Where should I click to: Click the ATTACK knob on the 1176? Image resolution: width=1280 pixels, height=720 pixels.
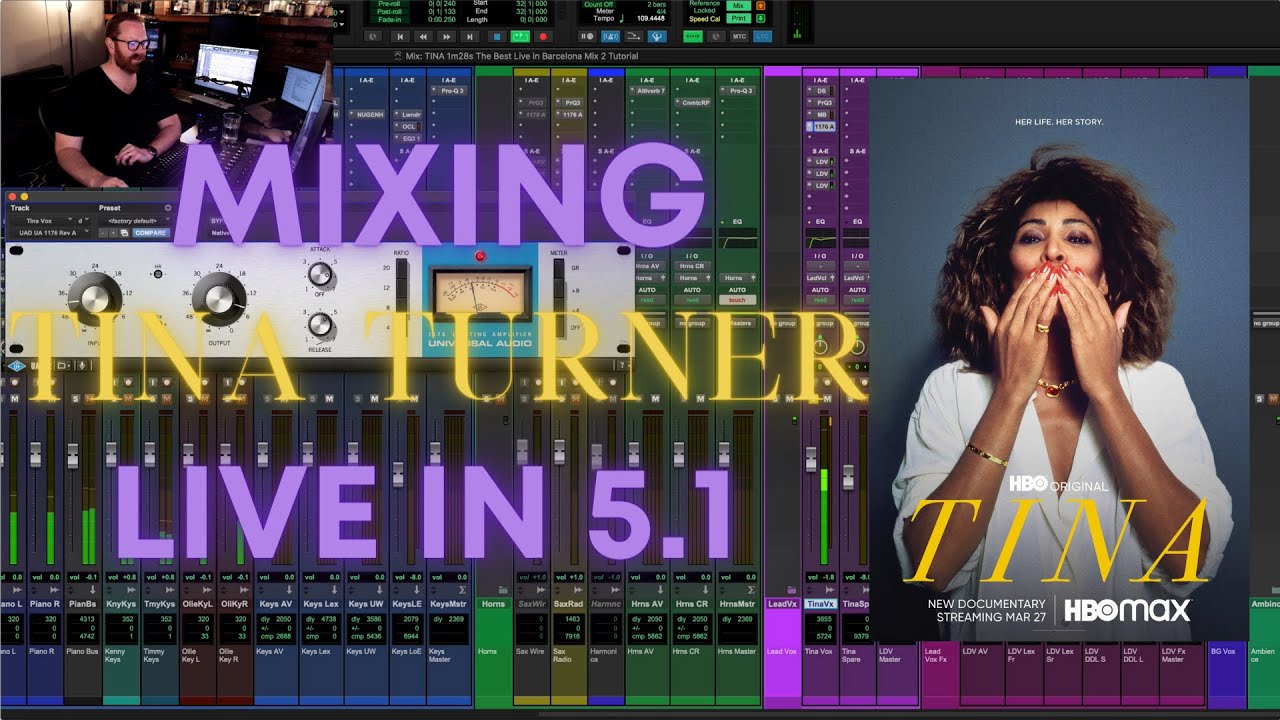(x=319, y=274)
